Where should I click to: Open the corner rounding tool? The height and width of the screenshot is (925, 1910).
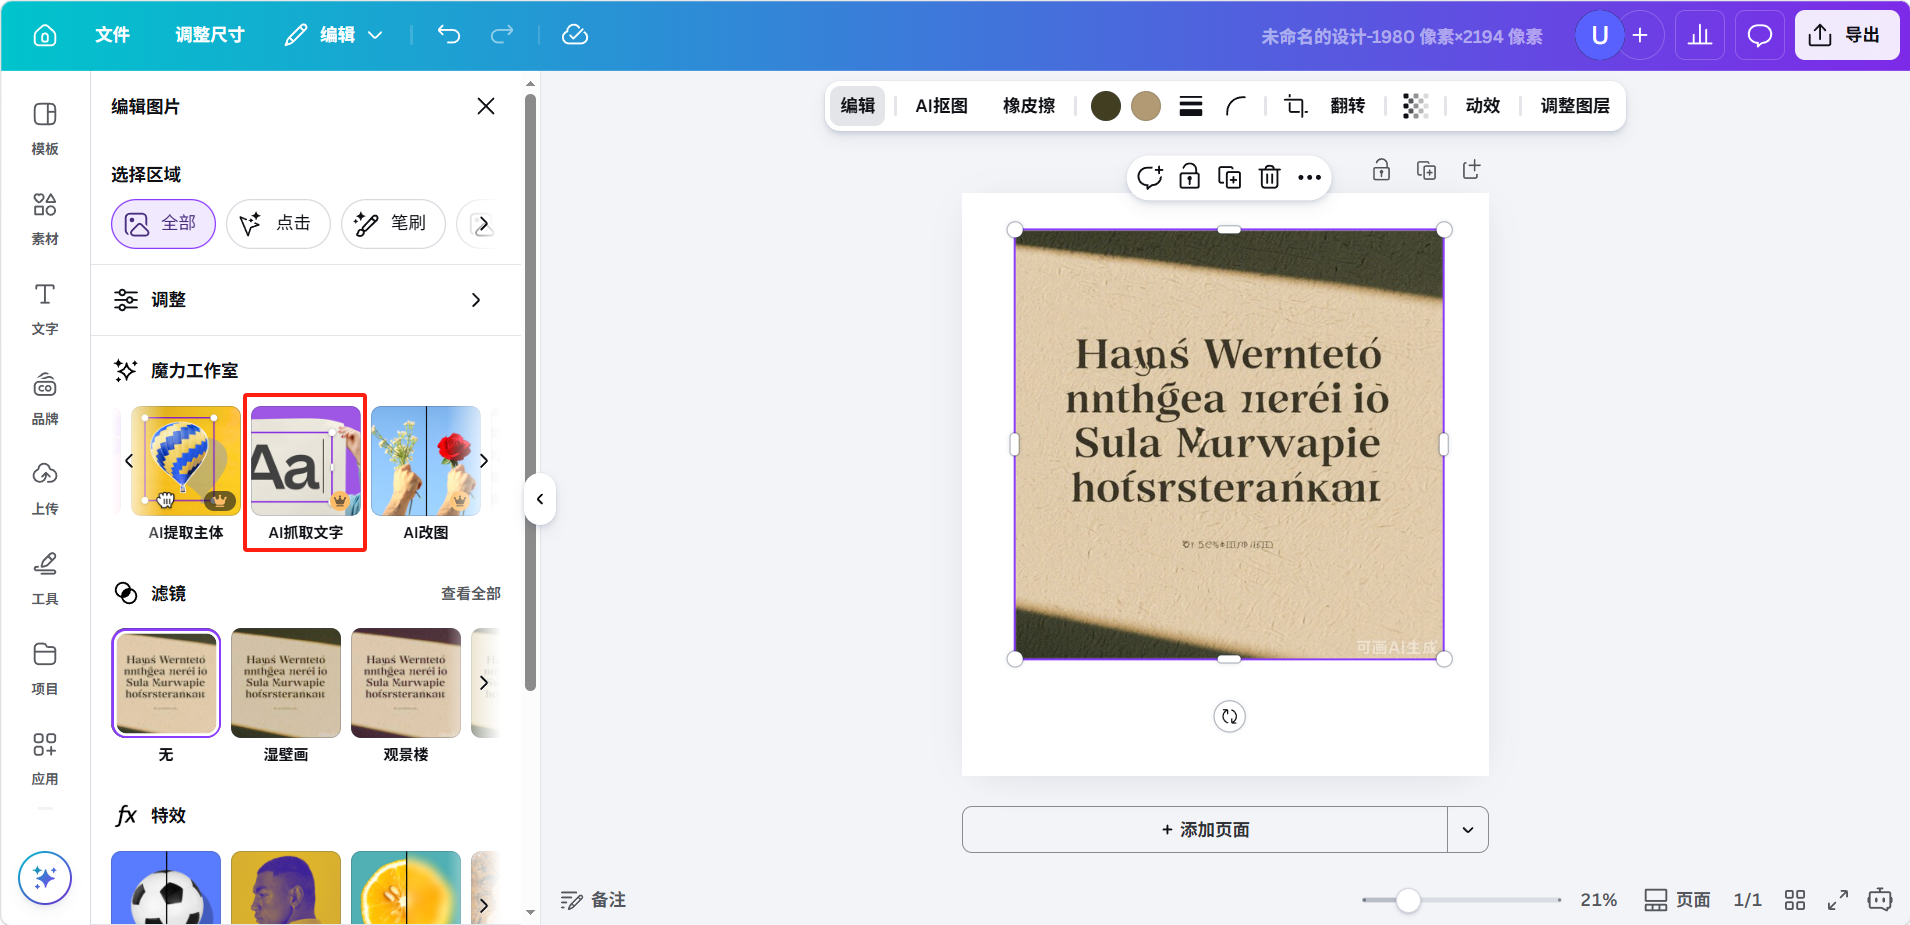[1236, 106]
